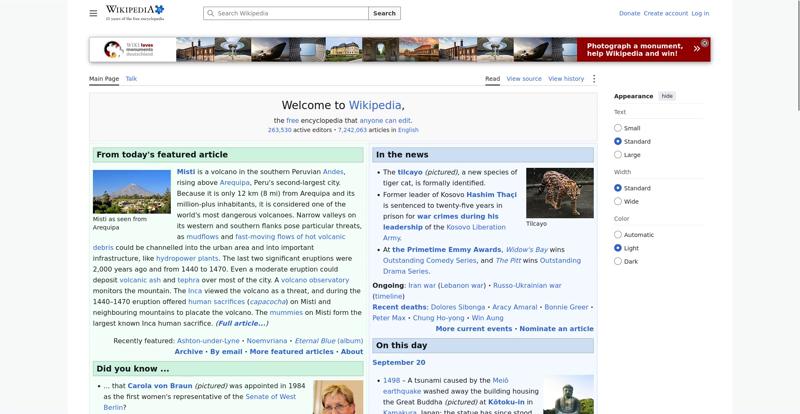Open the Tilcayo cat thumbnail
This screenshot has width=800, height=414.
(560, 193)
